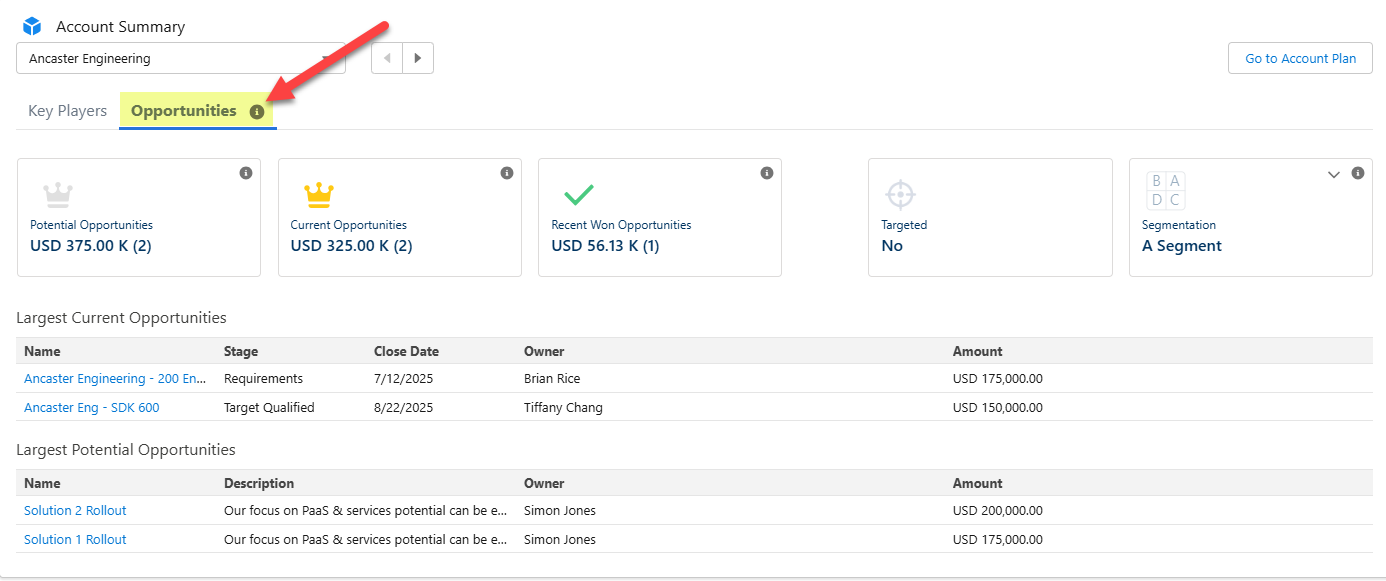Click info icon on Segmentation card
1386x581 pixels.
click(x=1358, y=173)
